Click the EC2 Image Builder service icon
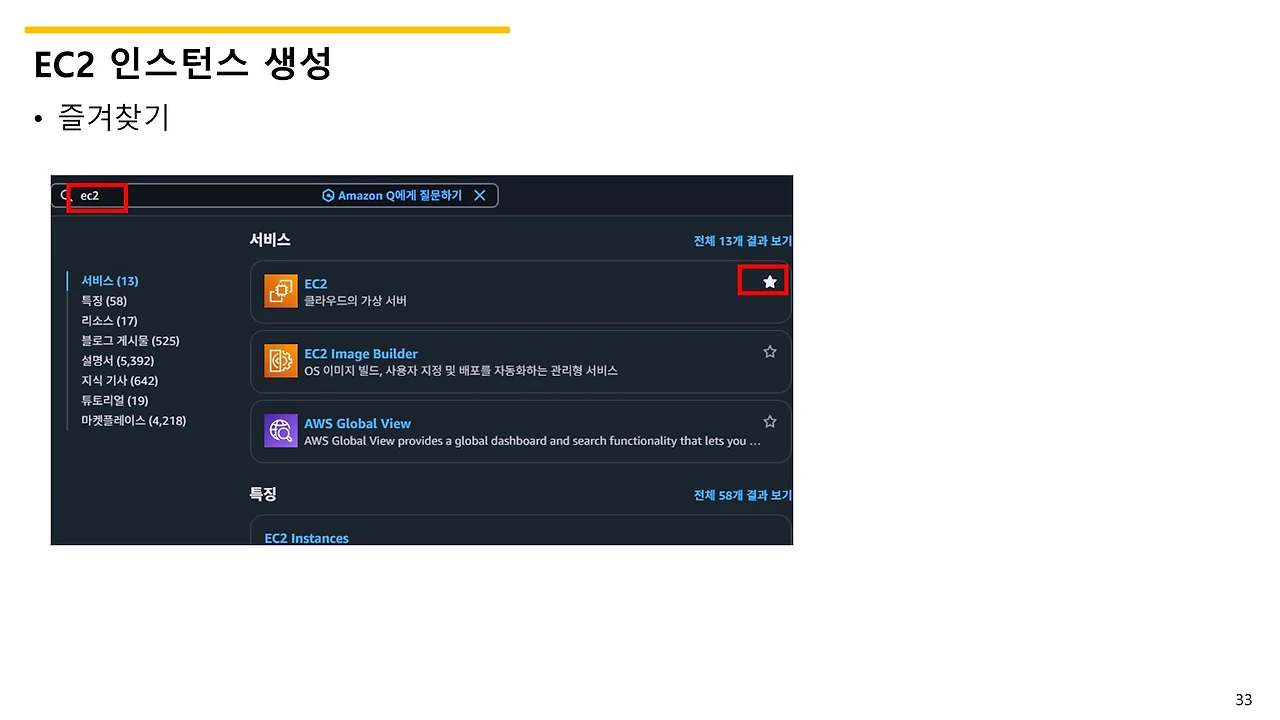This screenshot has height=720, width=1280. pos(281,361)
